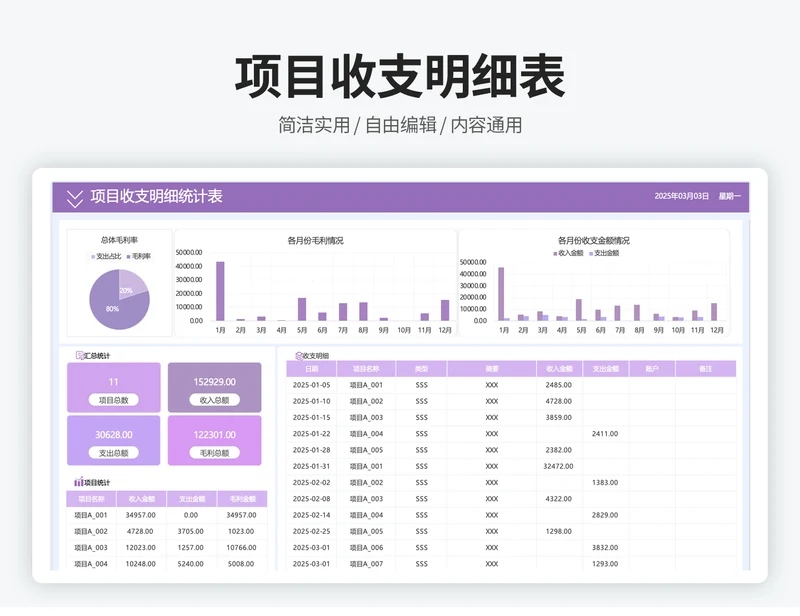Click the 类型 column header
The height and width of the screenshot is (616, 800).
pyautogui.click(x=421, y=368)
